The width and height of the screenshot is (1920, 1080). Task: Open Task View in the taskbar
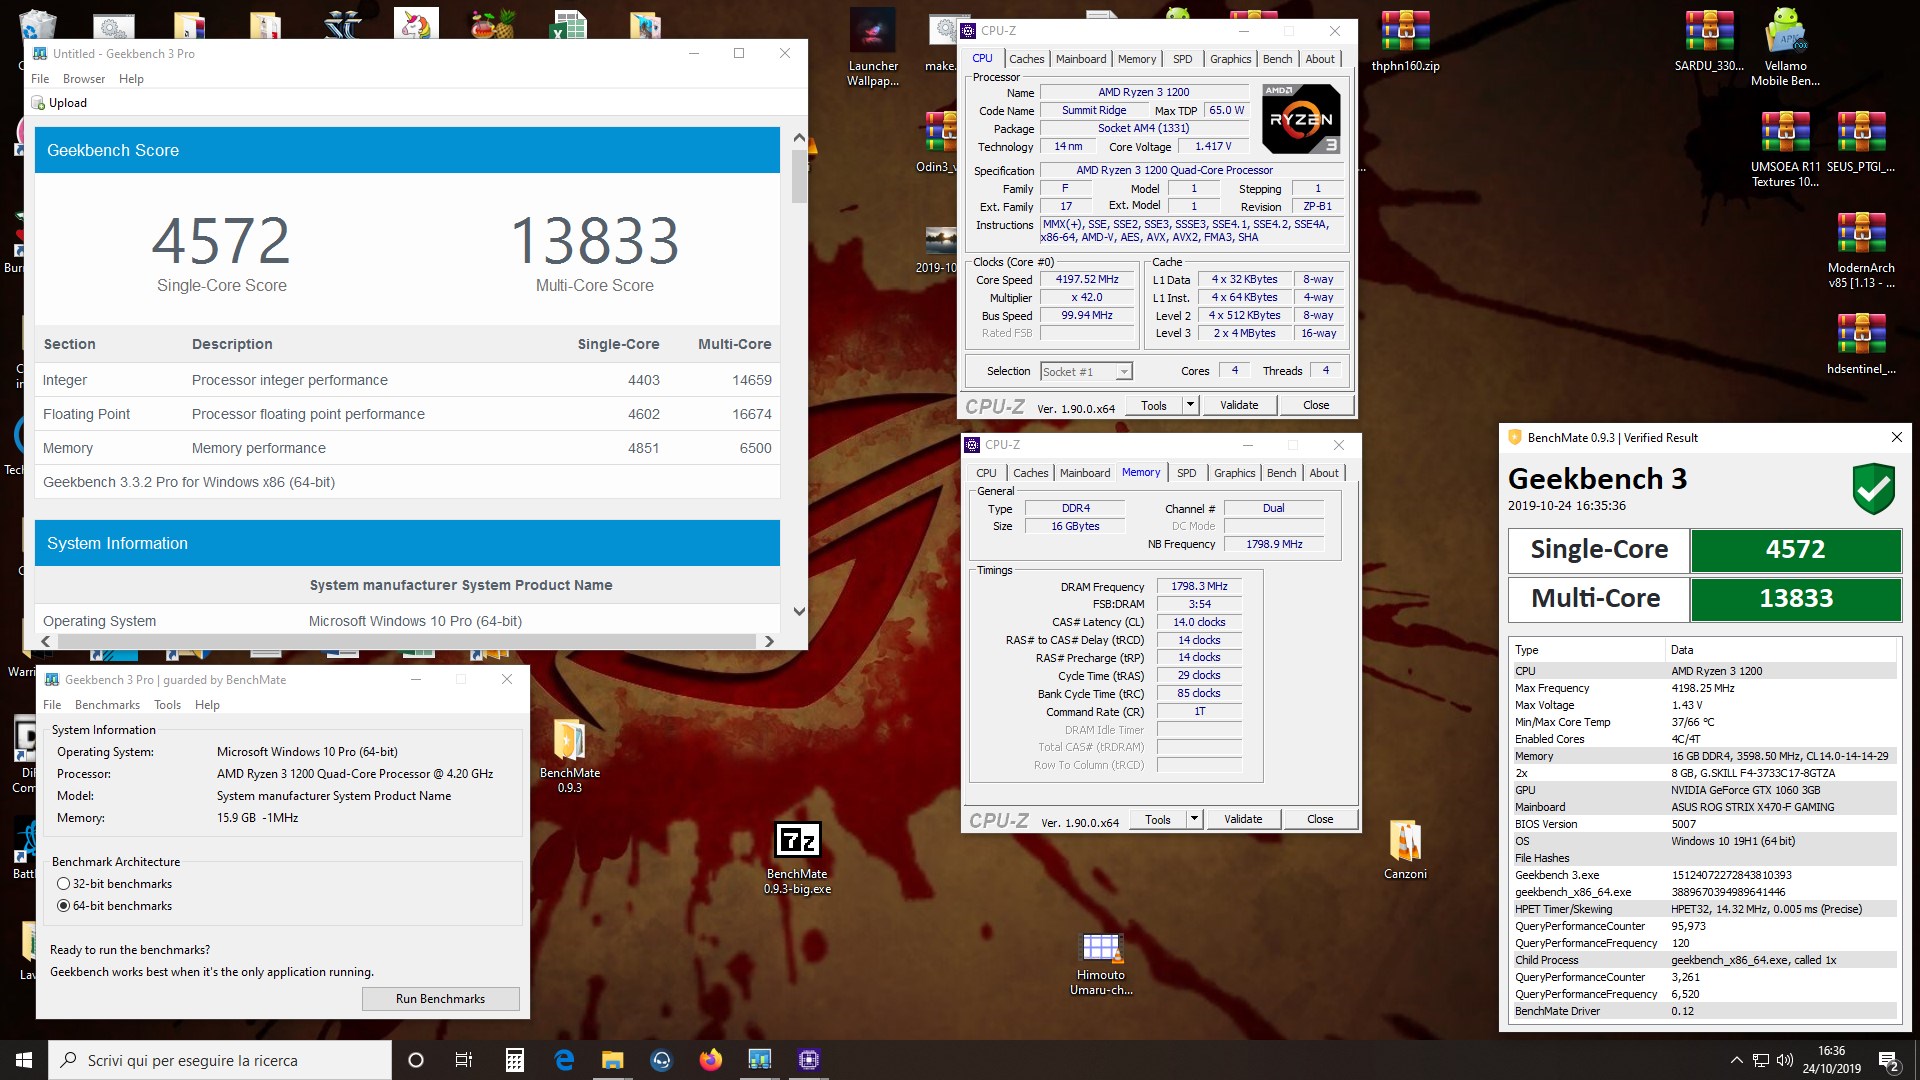click(464, 1060)
